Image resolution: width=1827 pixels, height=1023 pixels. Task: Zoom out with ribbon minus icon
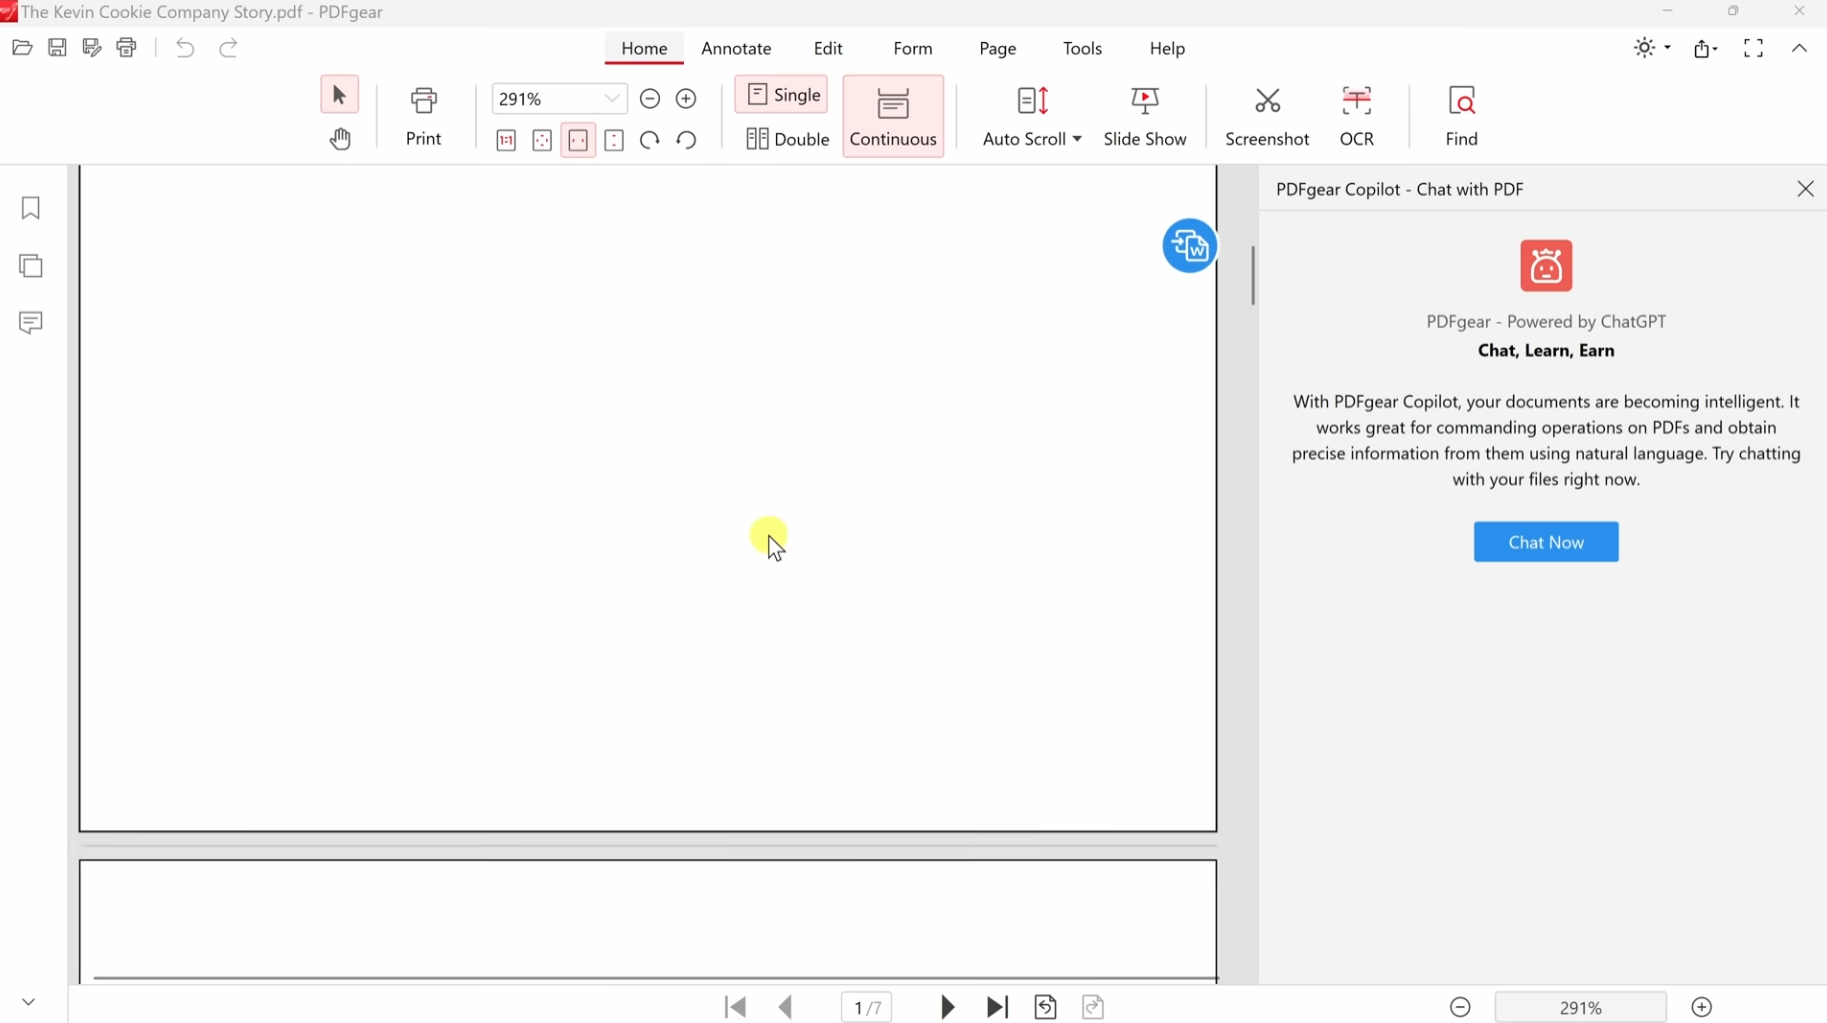650,98
